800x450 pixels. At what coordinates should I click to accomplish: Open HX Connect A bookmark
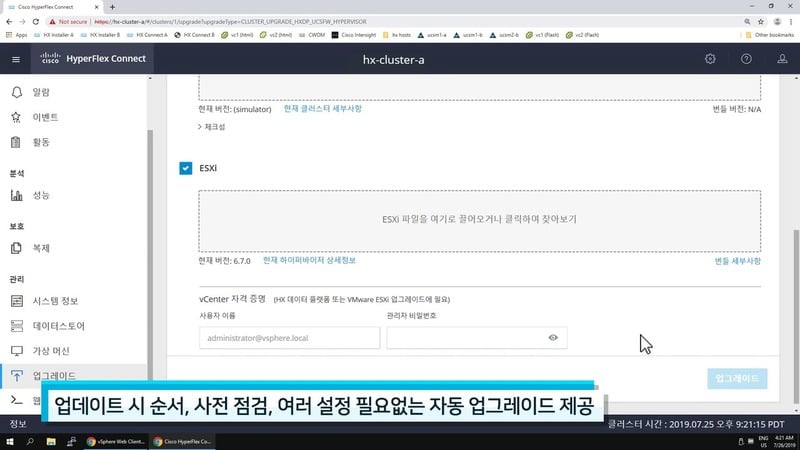[147, 35]
